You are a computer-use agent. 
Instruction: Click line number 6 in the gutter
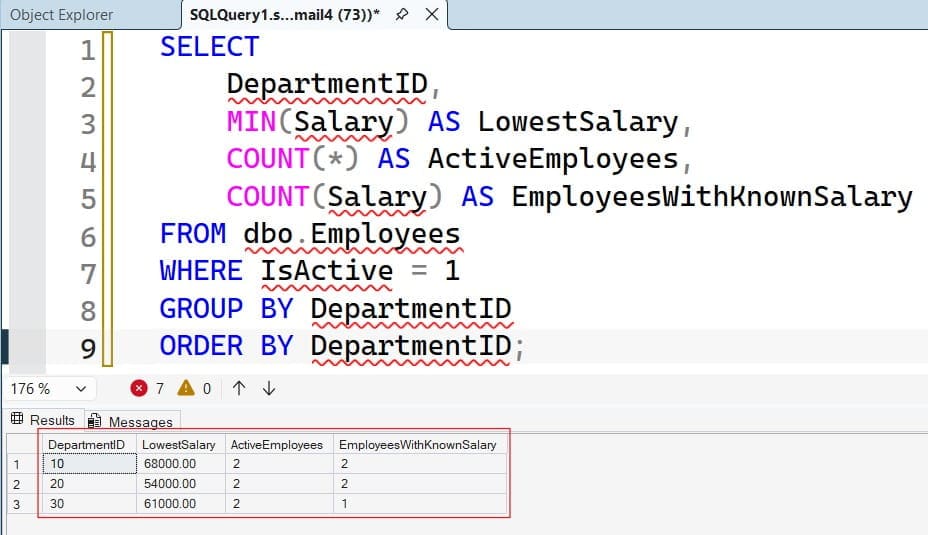point(88,237)
